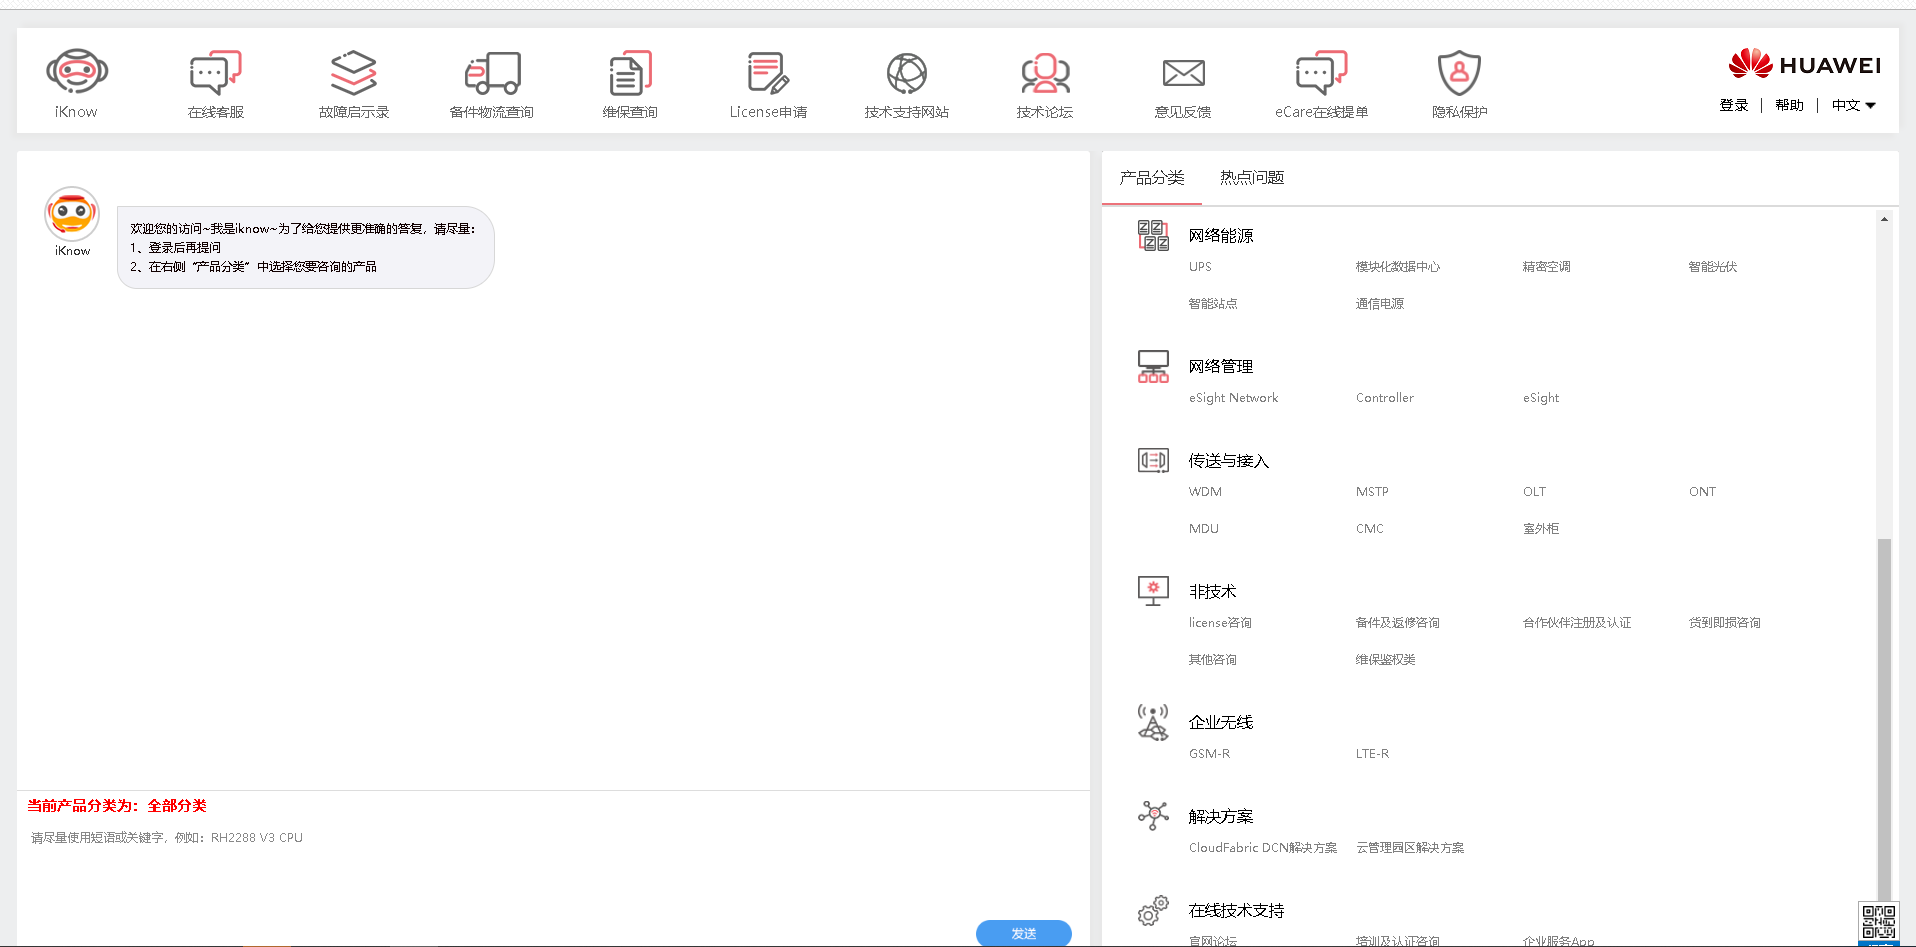Choose the Controller product

pyautogui.click(x=1385, y=398)
